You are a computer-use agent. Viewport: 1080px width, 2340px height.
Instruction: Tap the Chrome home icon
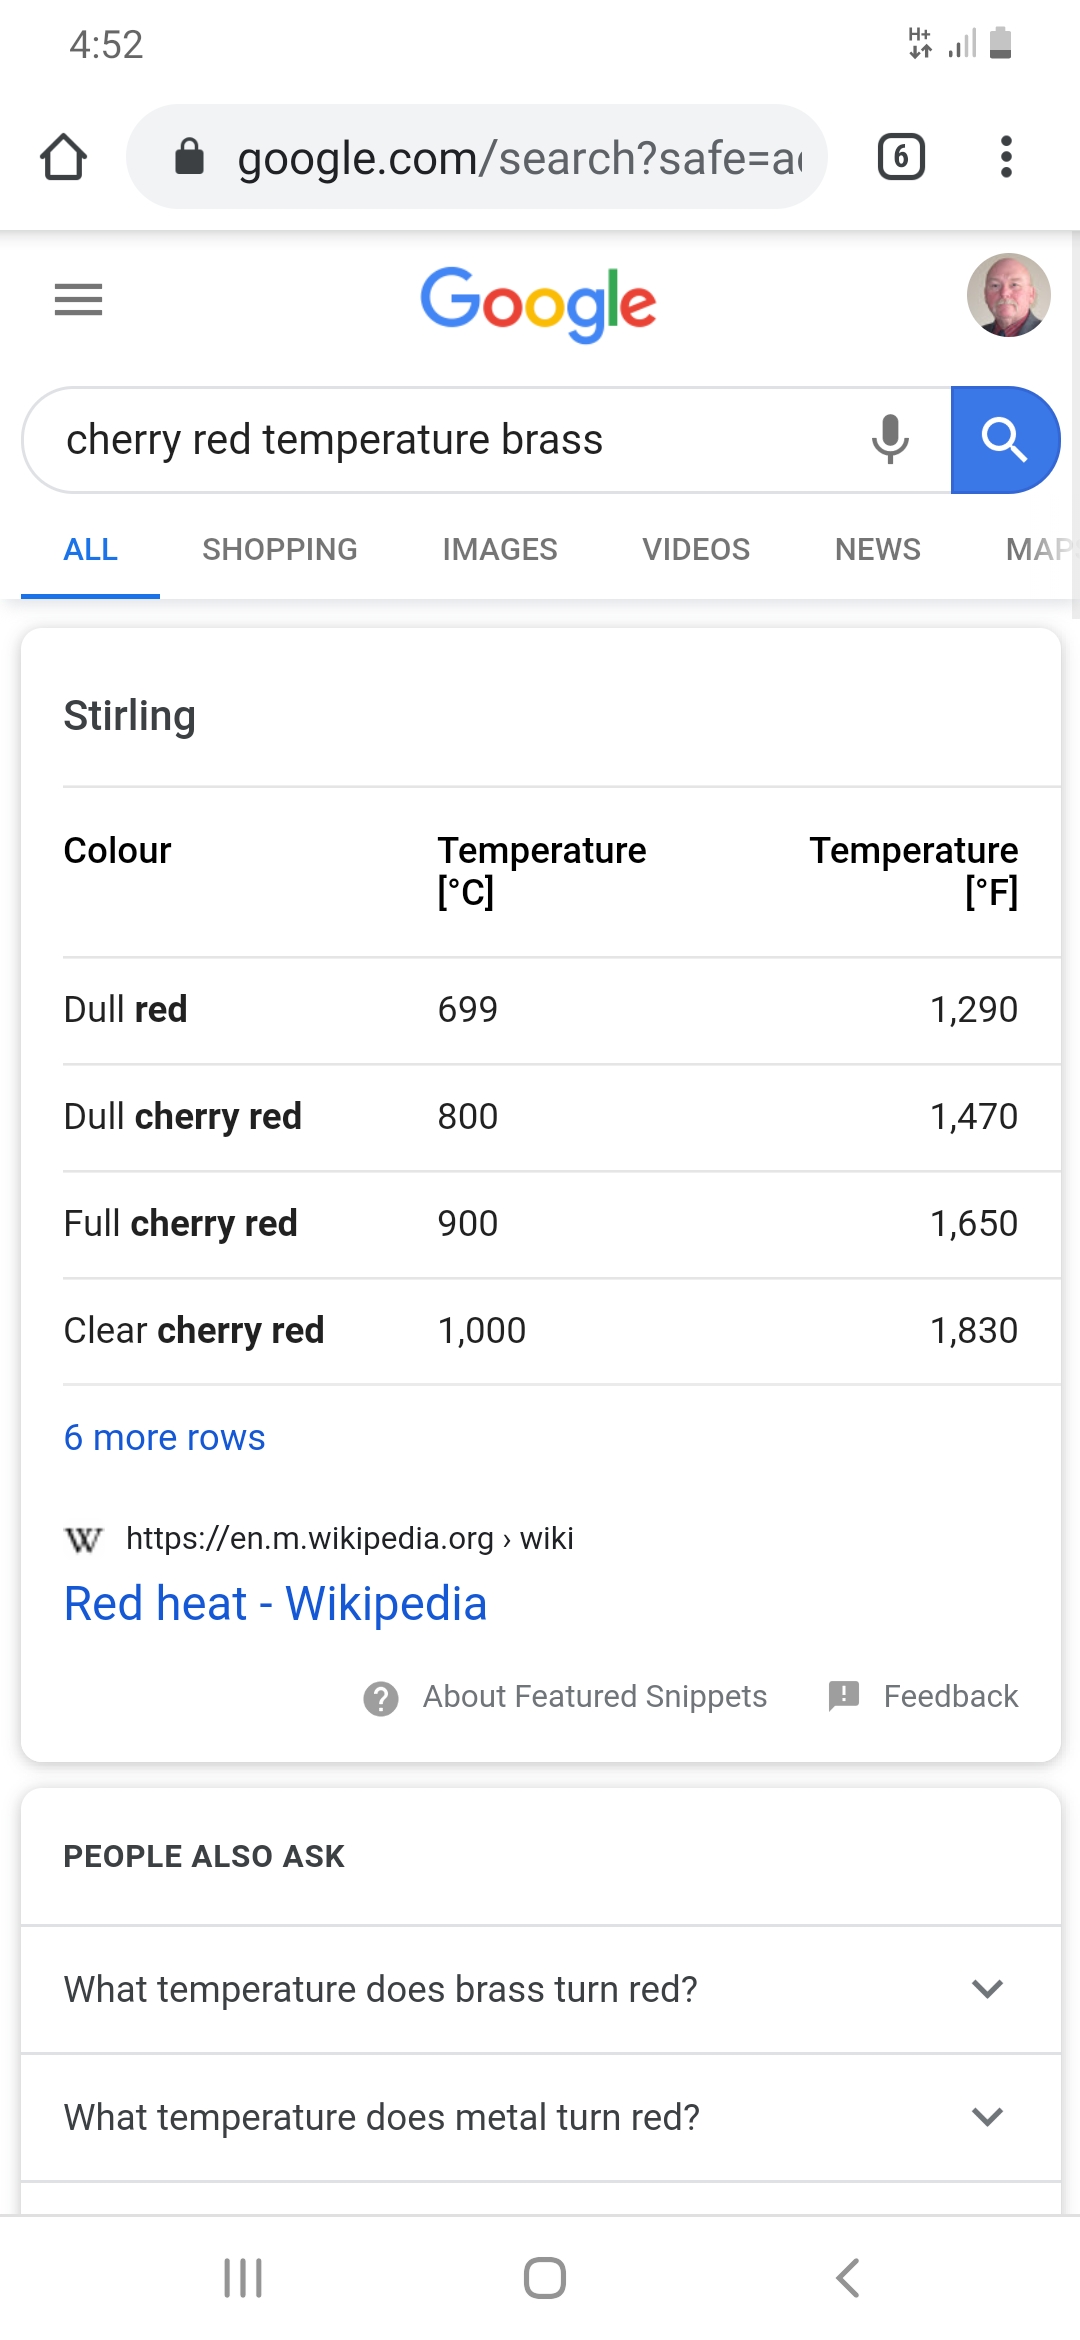[63, 157]
